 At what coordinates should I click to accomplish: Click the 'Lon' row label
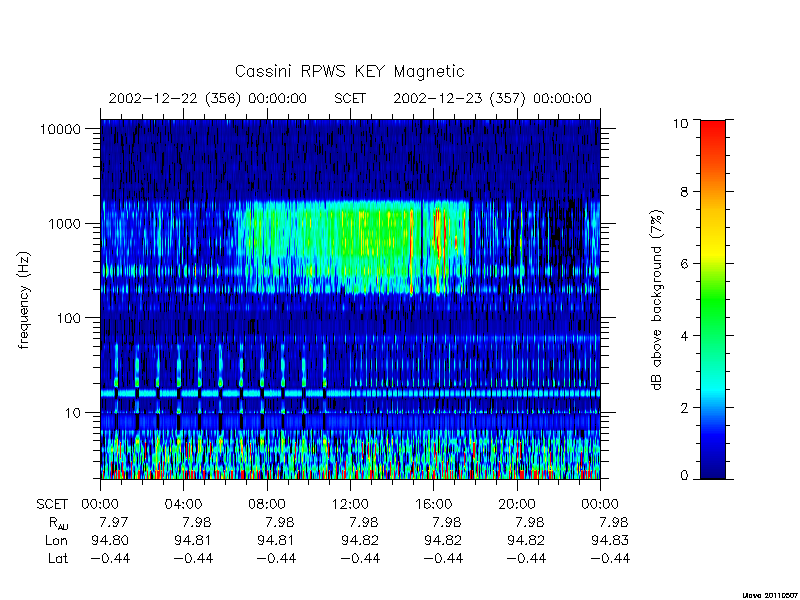(56, 540)
